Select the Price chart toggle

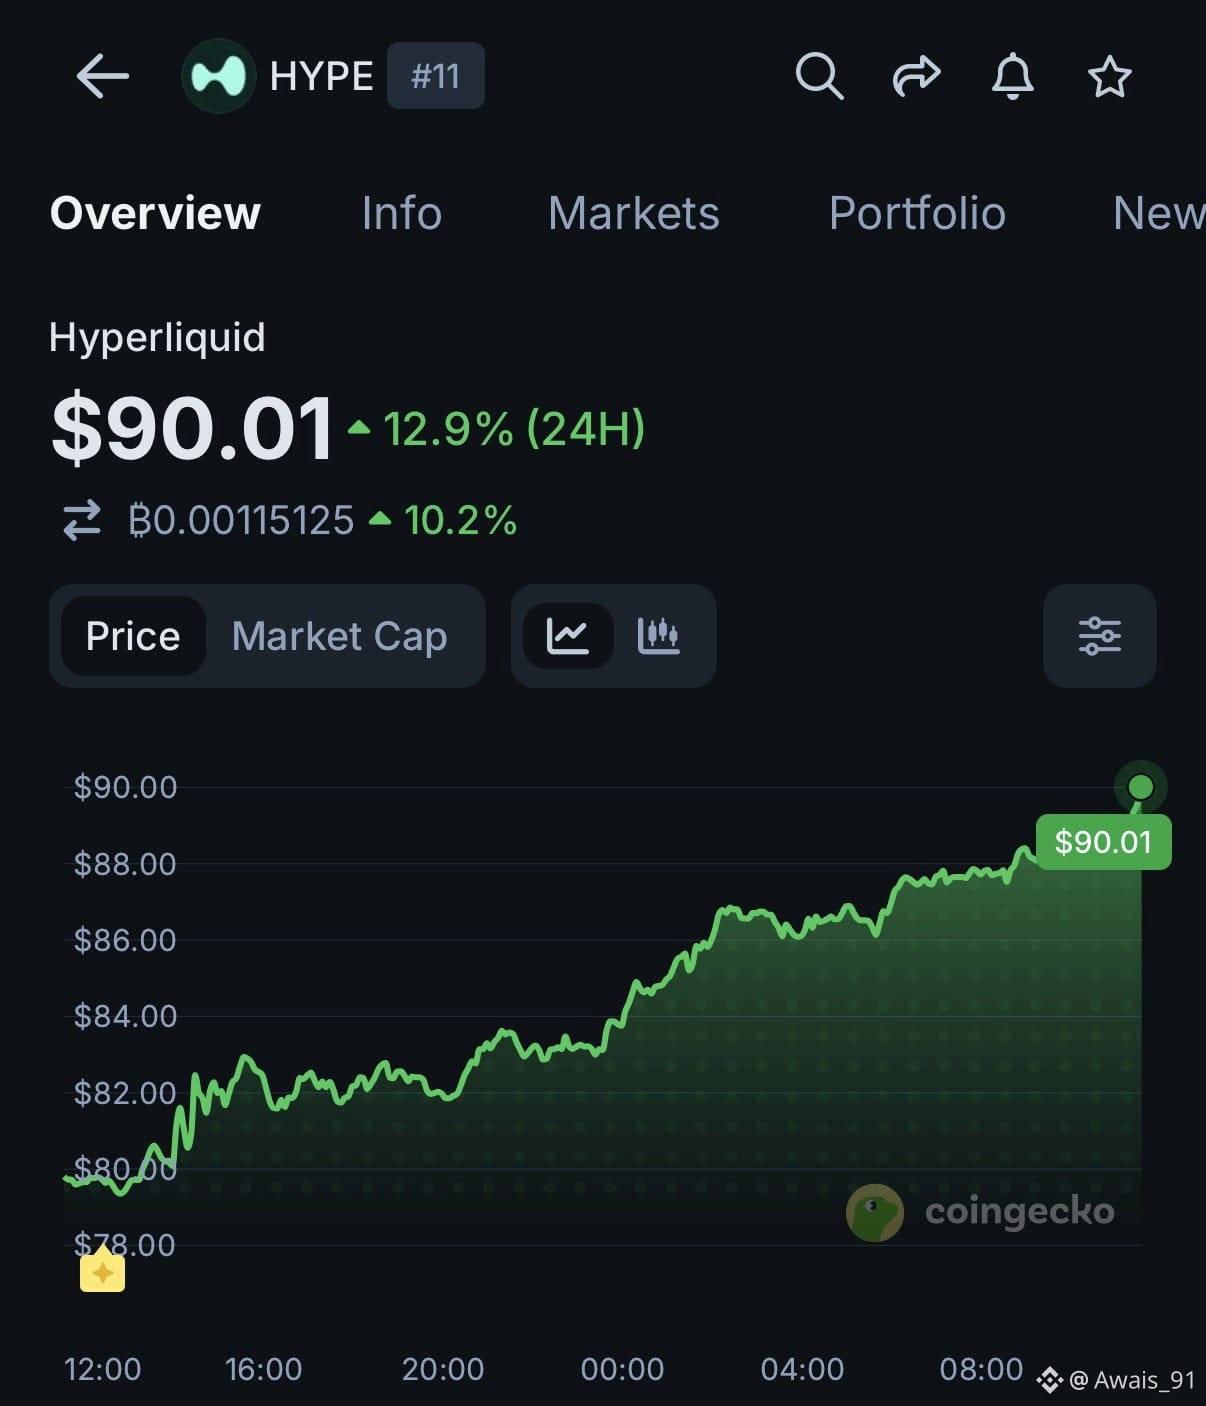click(133, 636)
